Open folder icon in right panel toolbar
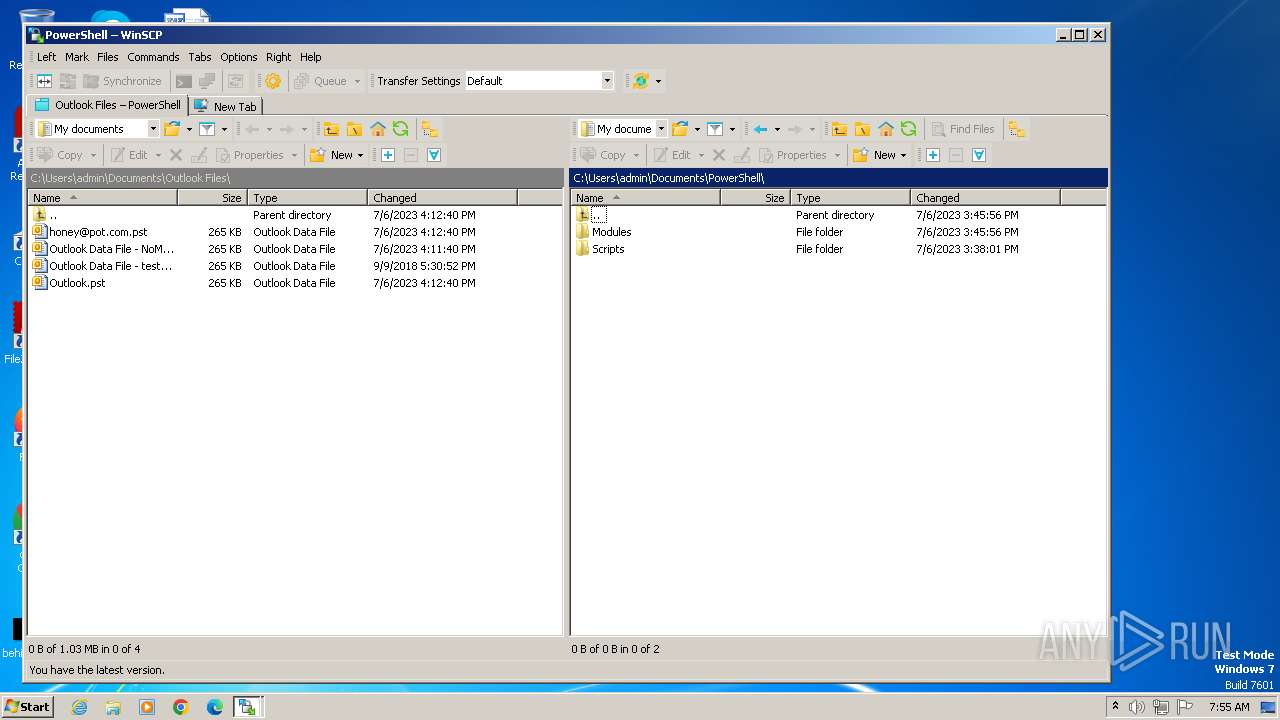 point(680,129)
